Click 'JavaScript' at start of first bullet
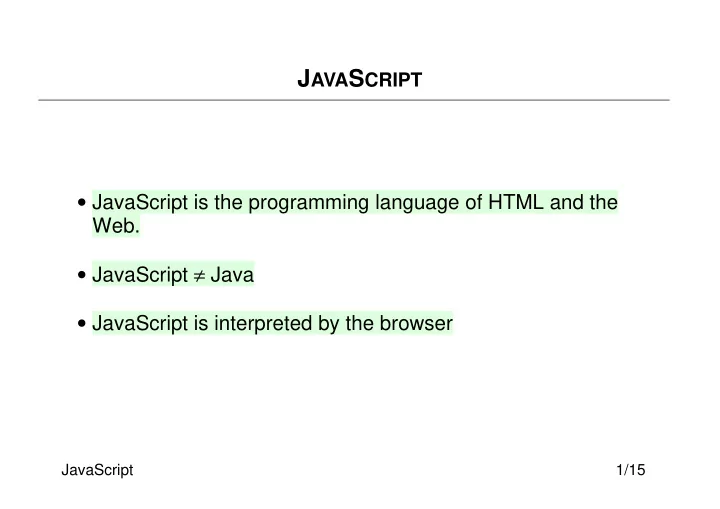Image resolution: width=720 pixels, height=509 pixels. point(140,203)
